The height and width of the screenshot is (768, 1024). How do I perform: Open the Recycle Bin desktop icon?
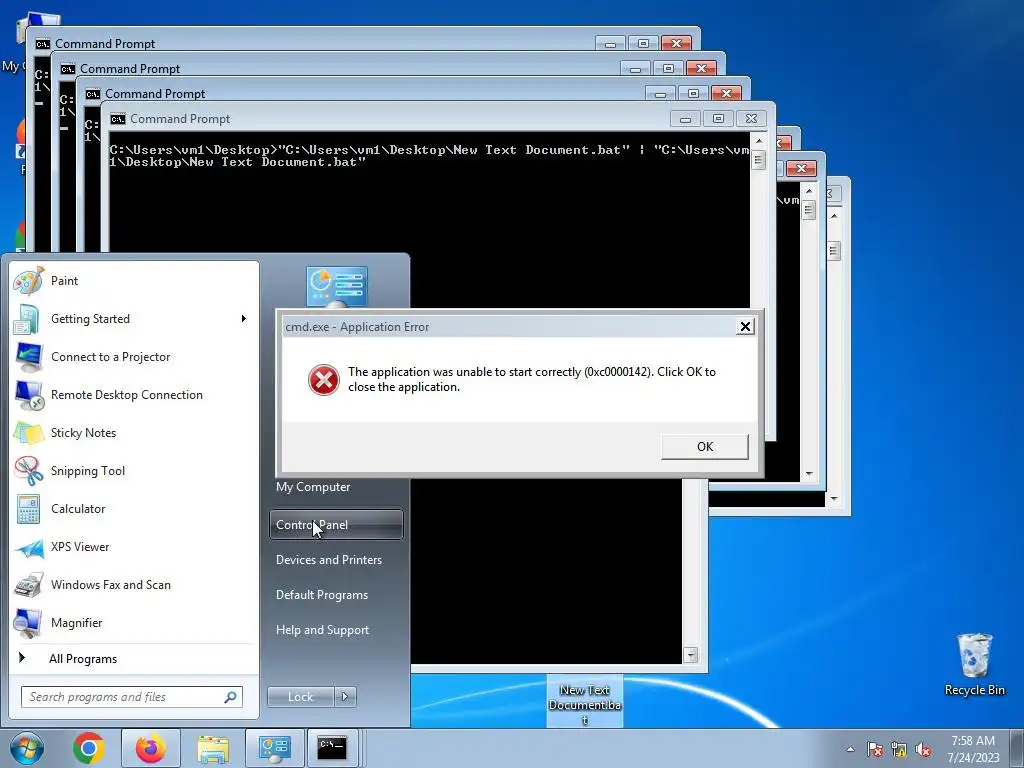[x=974, y=665]
